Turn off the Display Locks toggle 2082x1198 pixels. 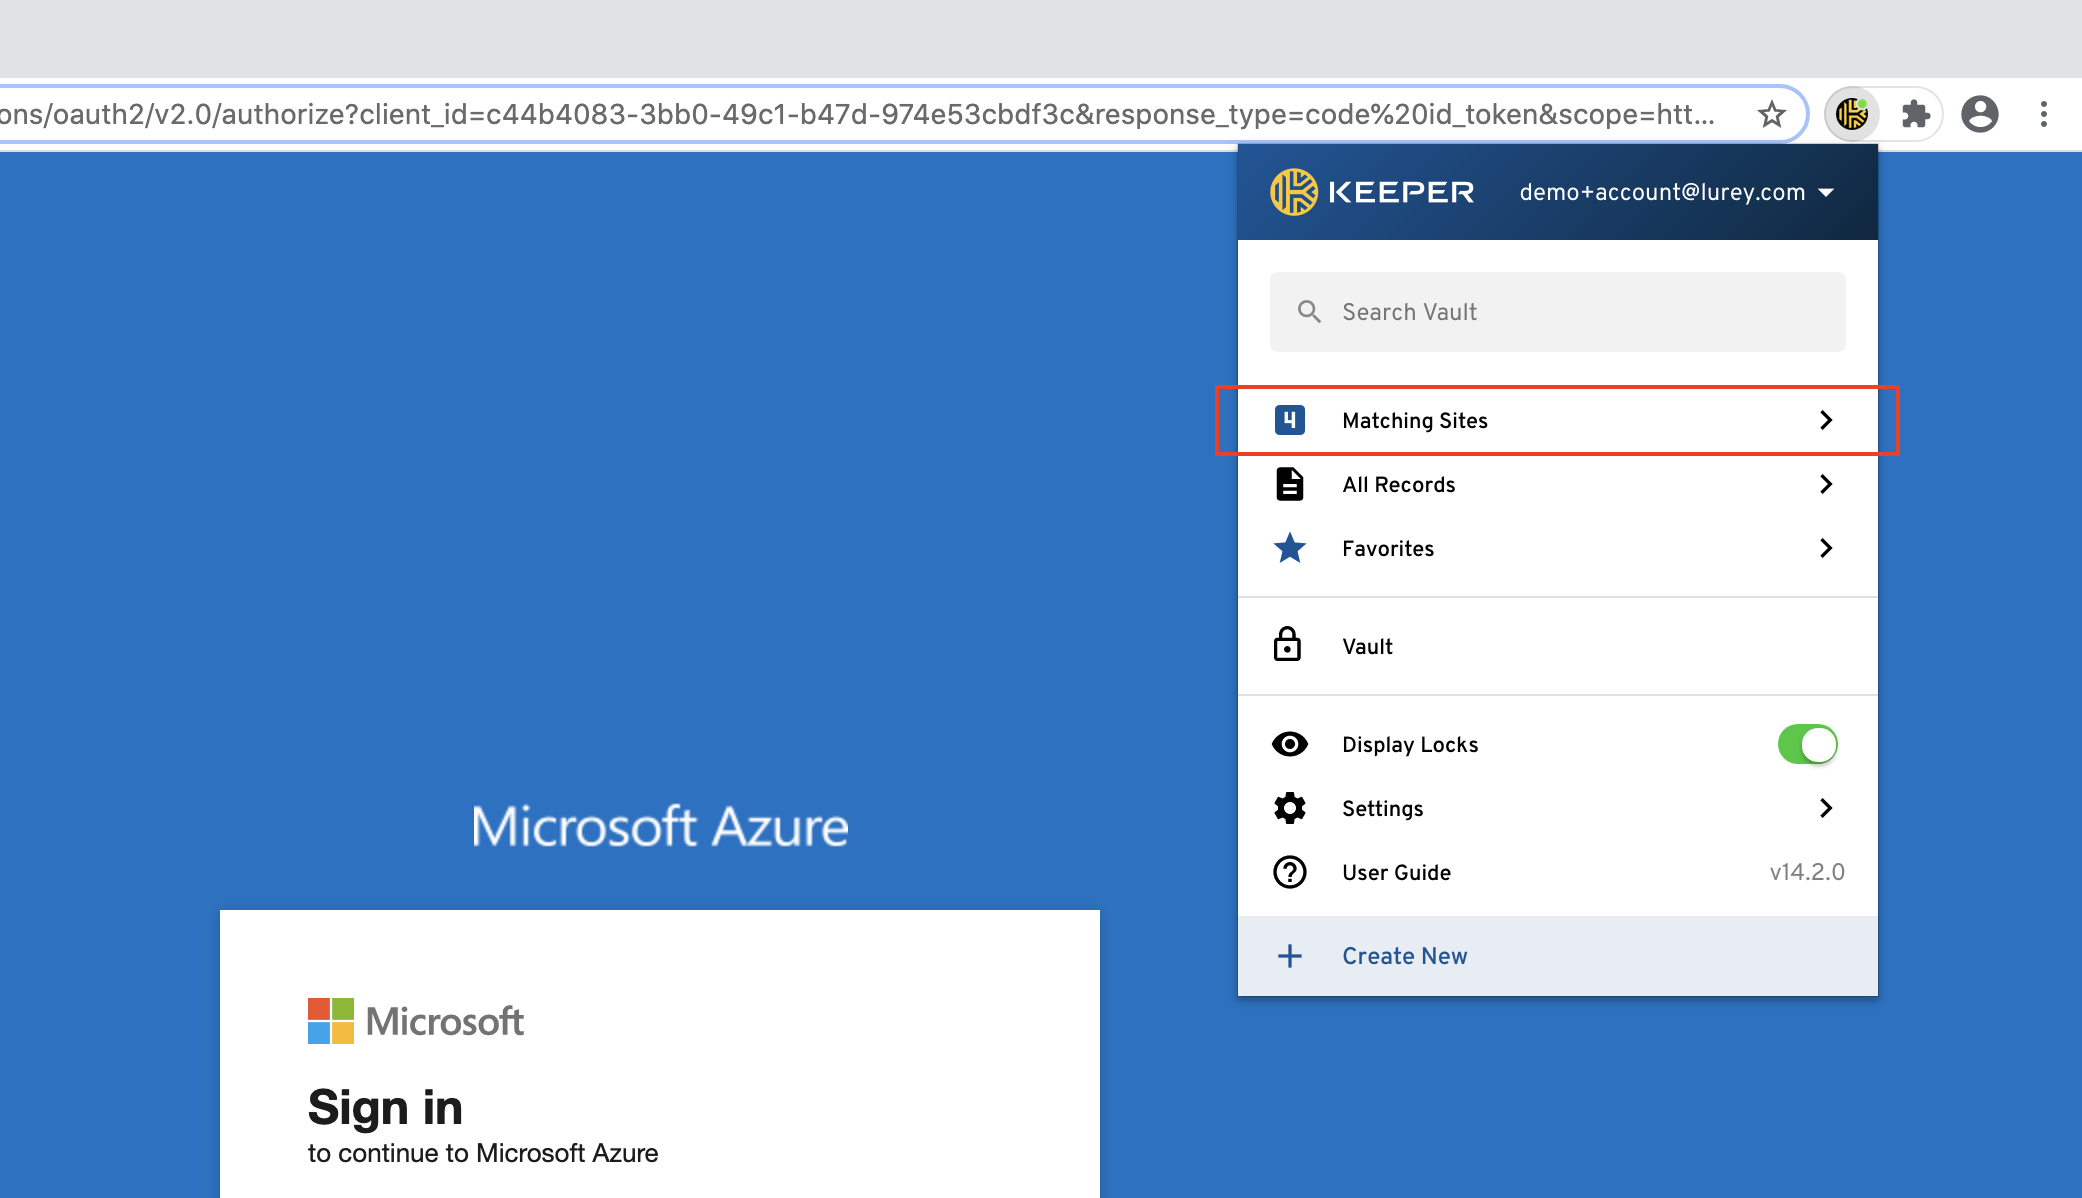(x=1808, y=744)
